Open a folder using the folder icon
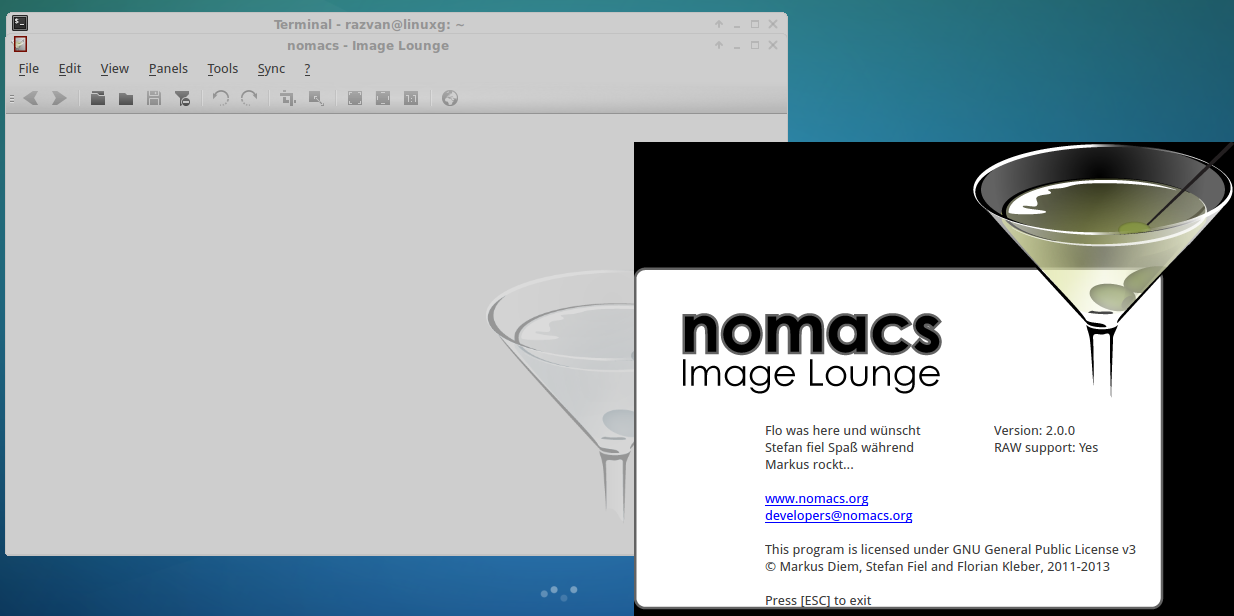 point(125,98)
